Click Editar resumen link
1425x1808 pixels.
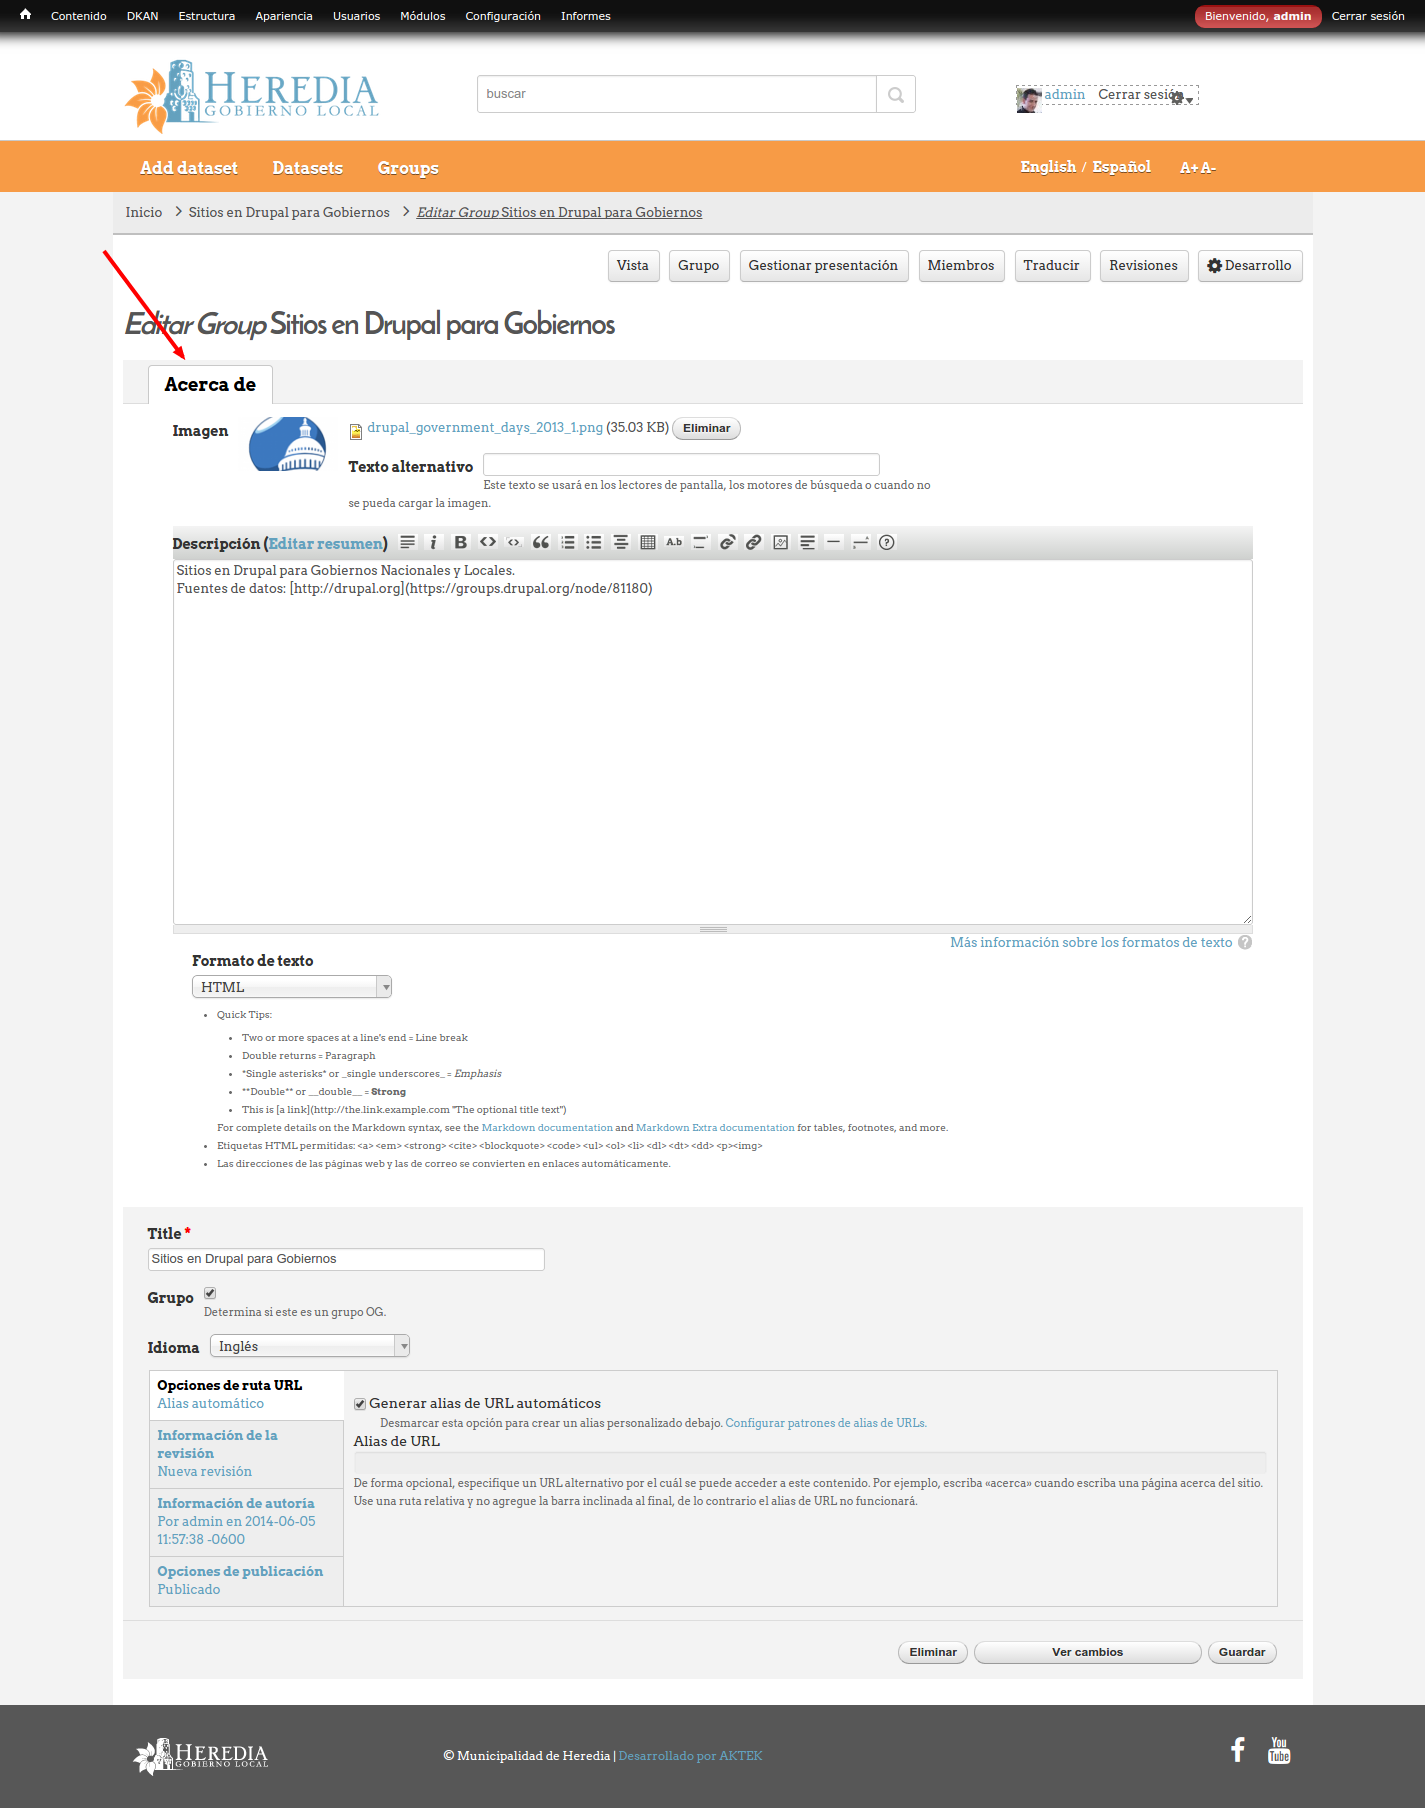click(325, 544)
